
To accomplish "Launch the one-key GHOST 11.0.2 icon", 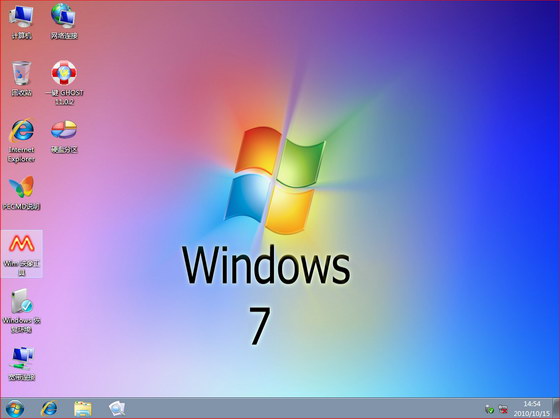I will pyautogui.click(x=64, y=83).
